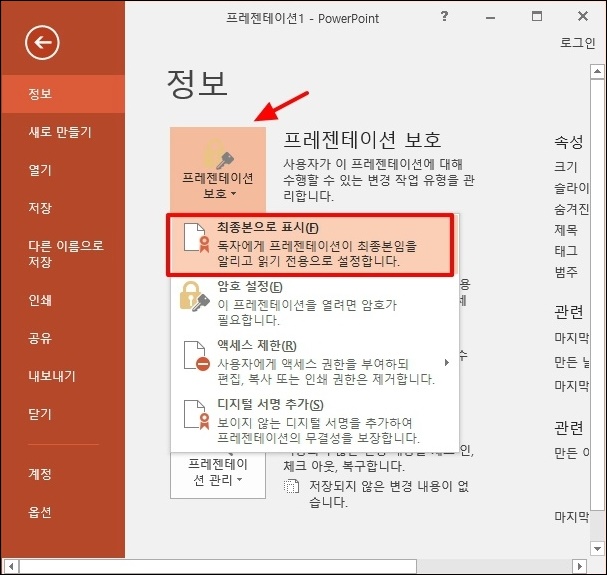Click the 저장되지 않은 변경 내용이 없습니다 text
Screen dimensions: 607x575
pos(389,494)
